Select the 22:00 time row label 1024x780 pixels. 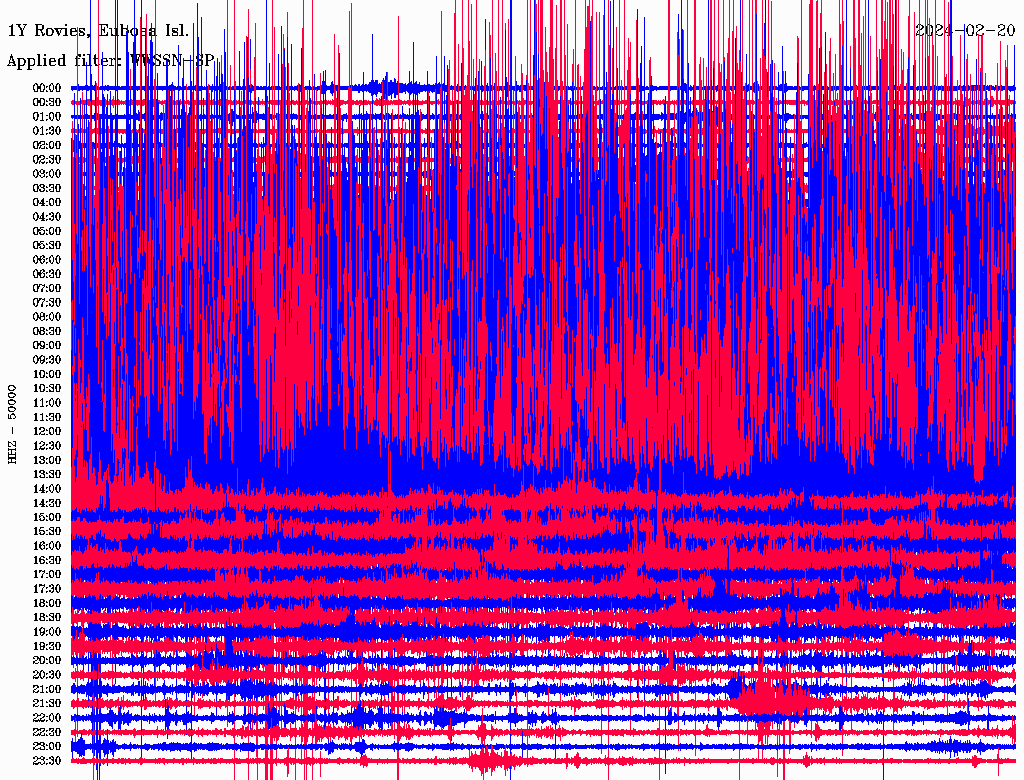point(47,717)
